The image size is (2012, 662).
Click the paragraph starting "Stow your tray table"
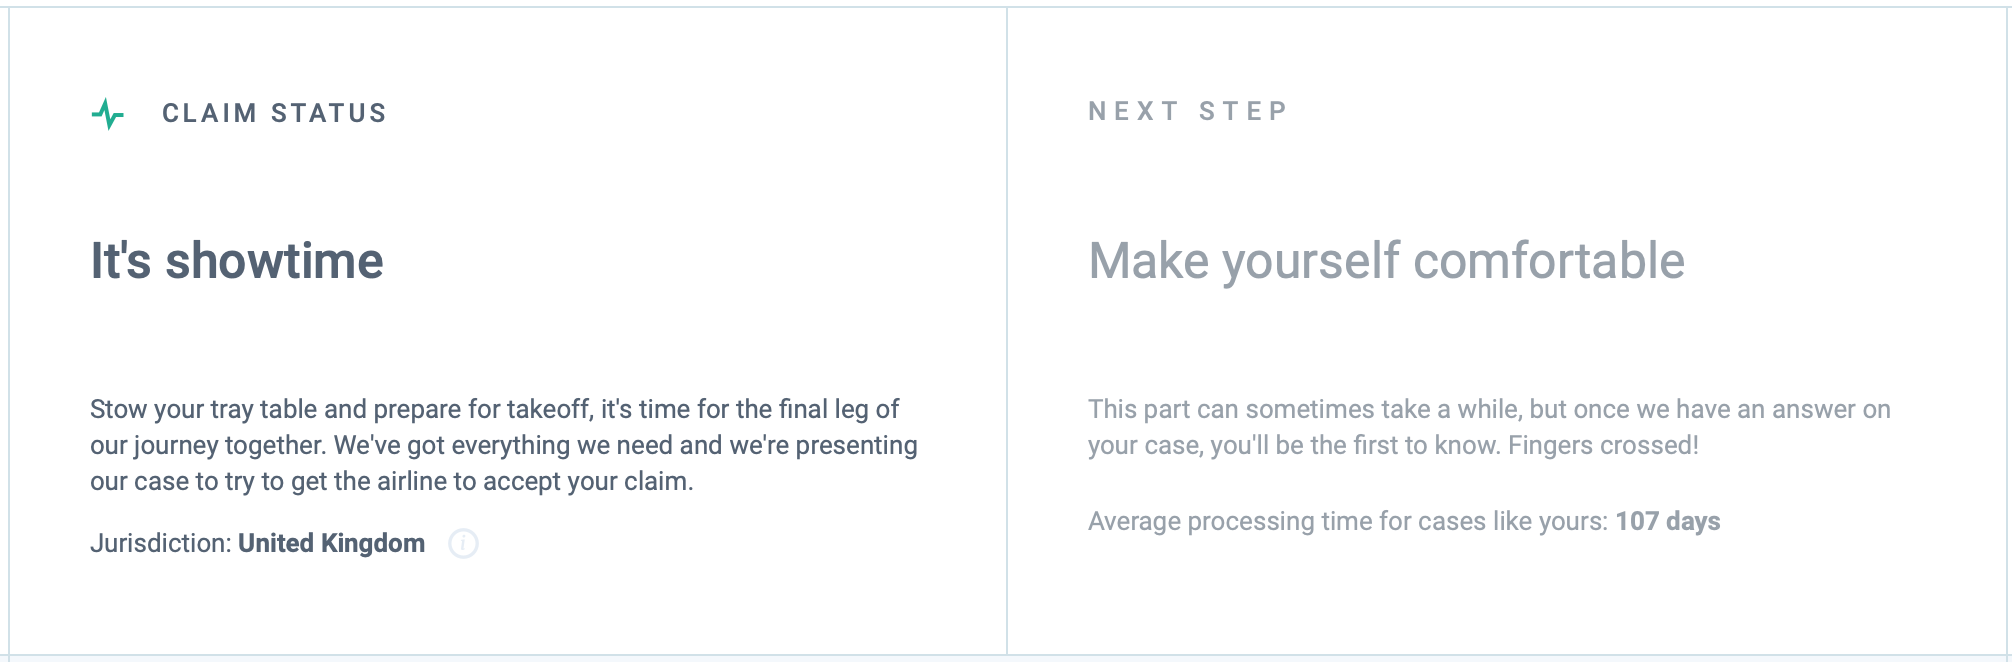(504, 445)
